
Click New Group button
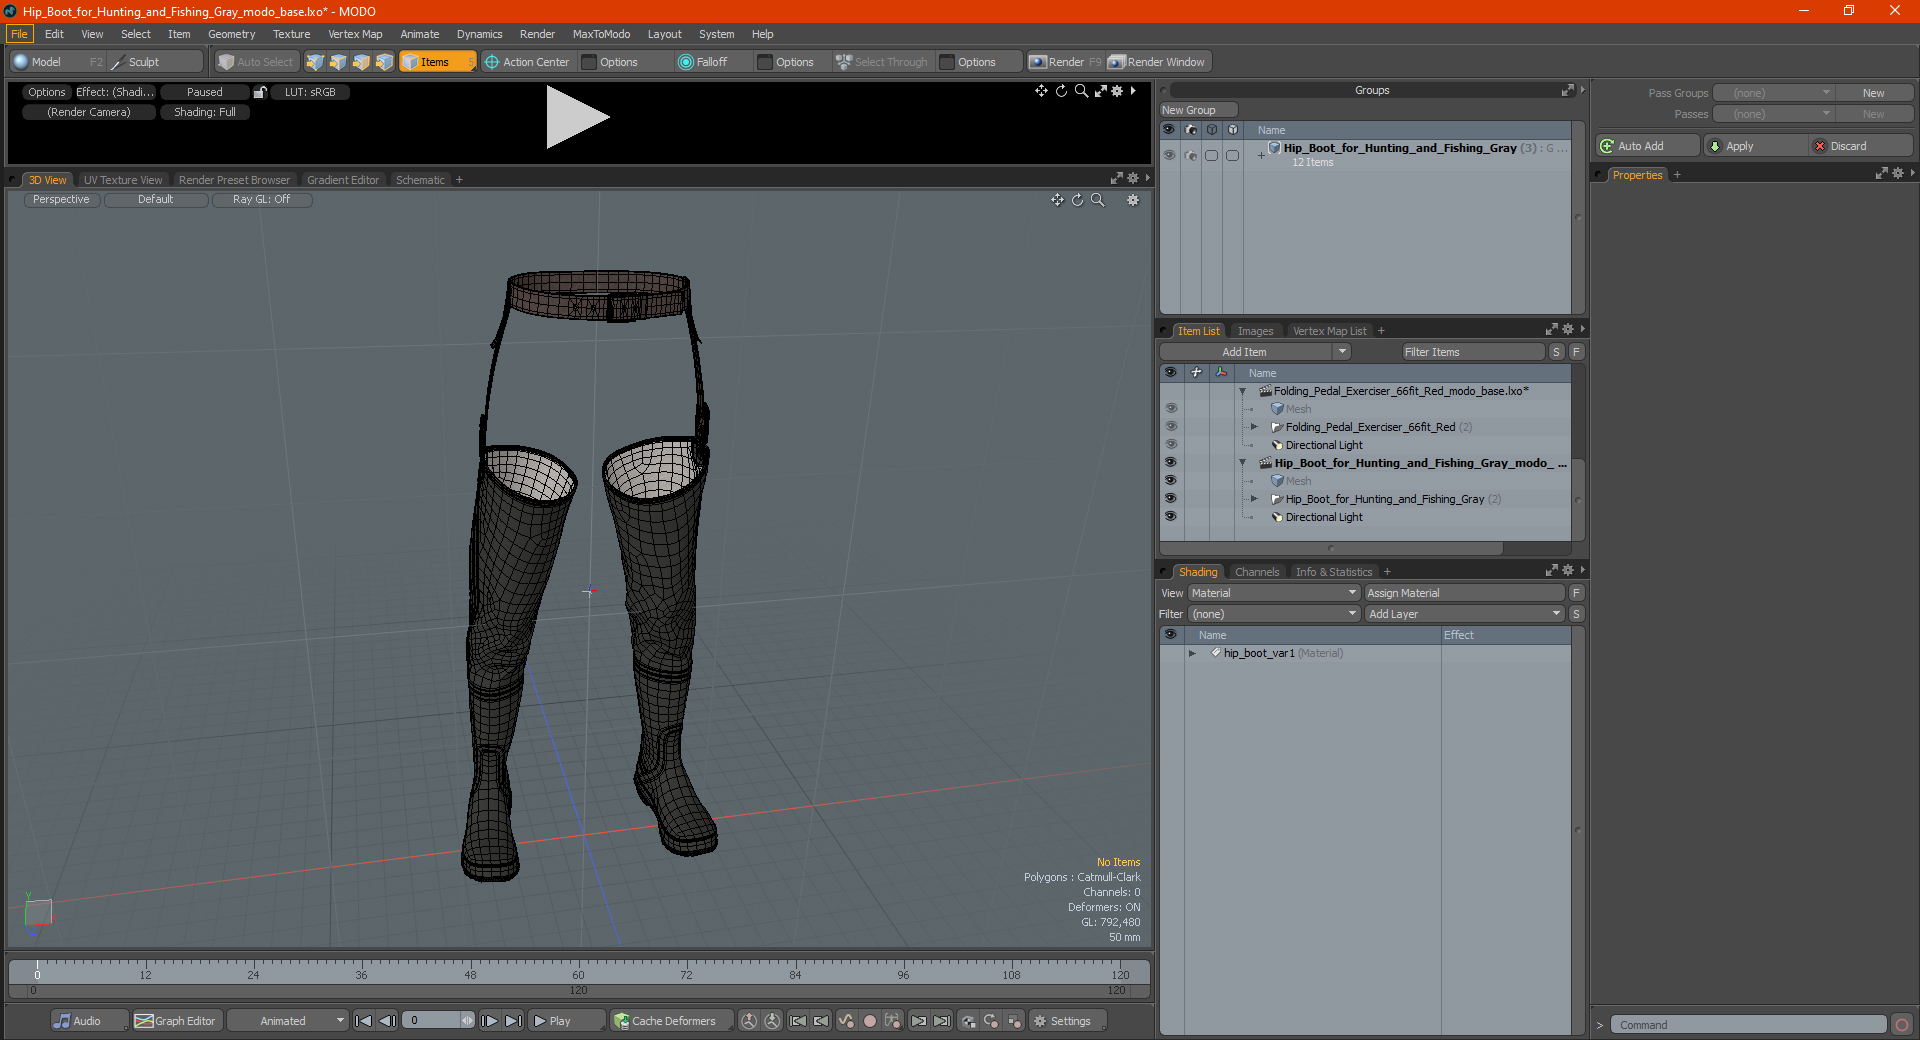[x=1198, y=110]
